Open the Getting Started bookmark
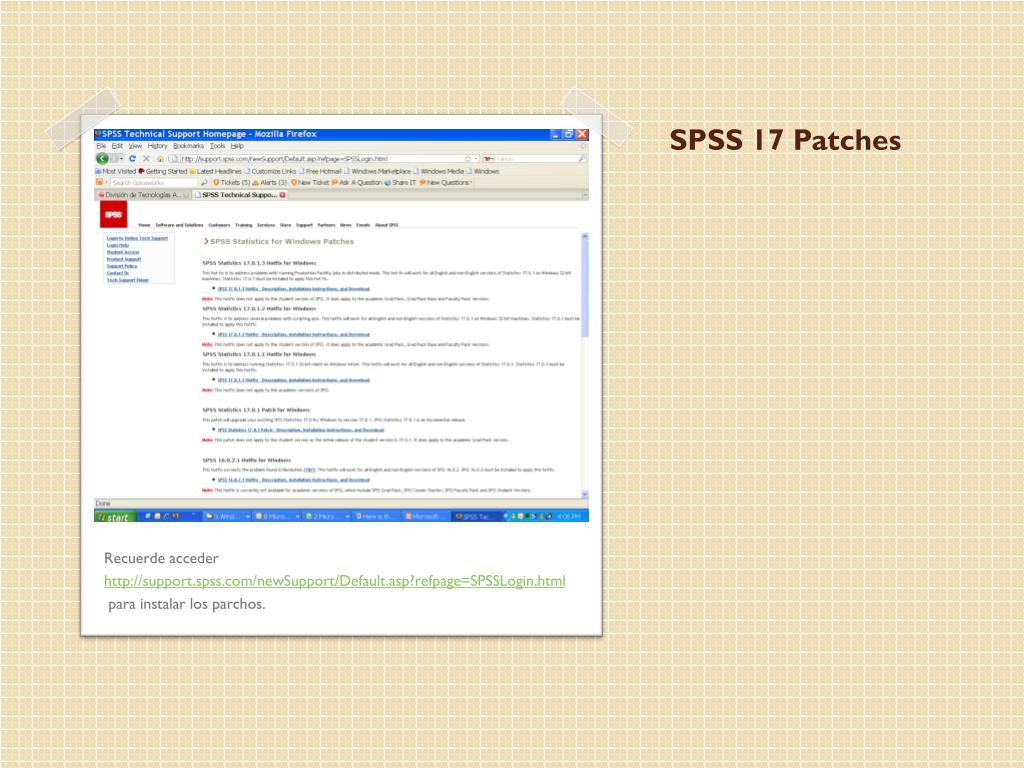 pyautogui.click(x=163, y=171)
